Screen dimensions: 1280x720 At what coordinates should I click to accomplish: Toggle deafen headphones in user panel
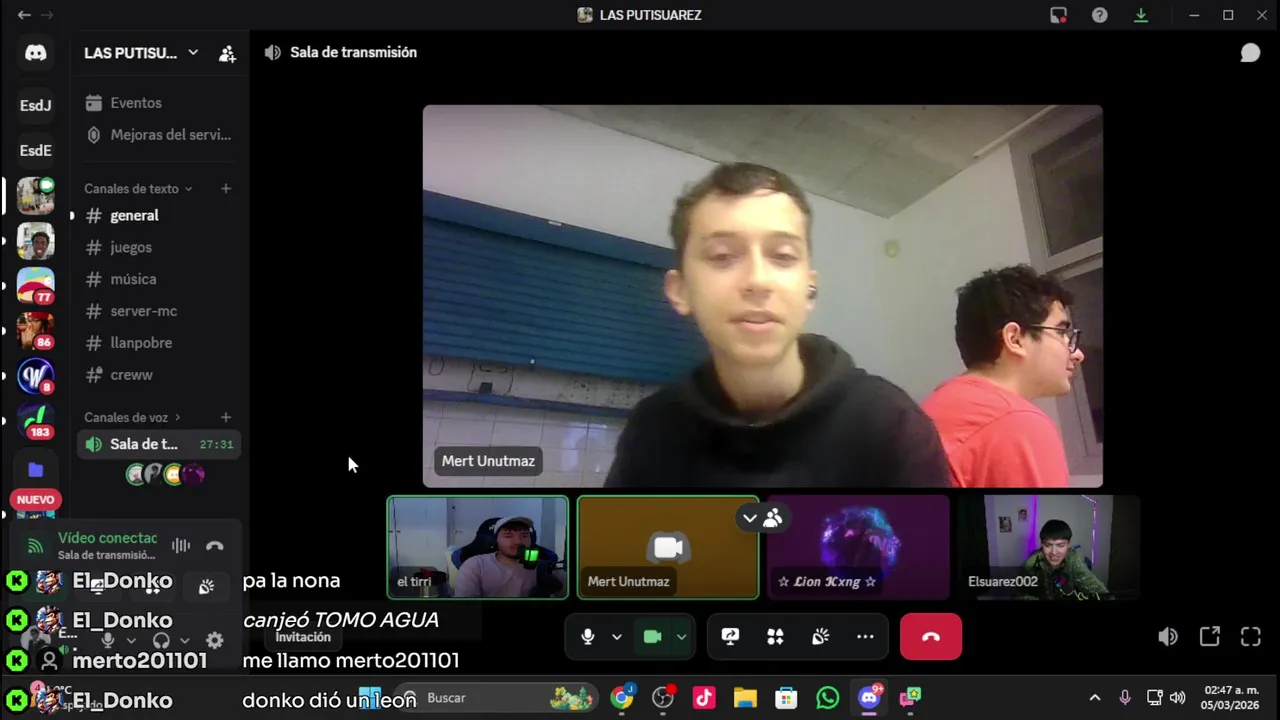point(160,640)
